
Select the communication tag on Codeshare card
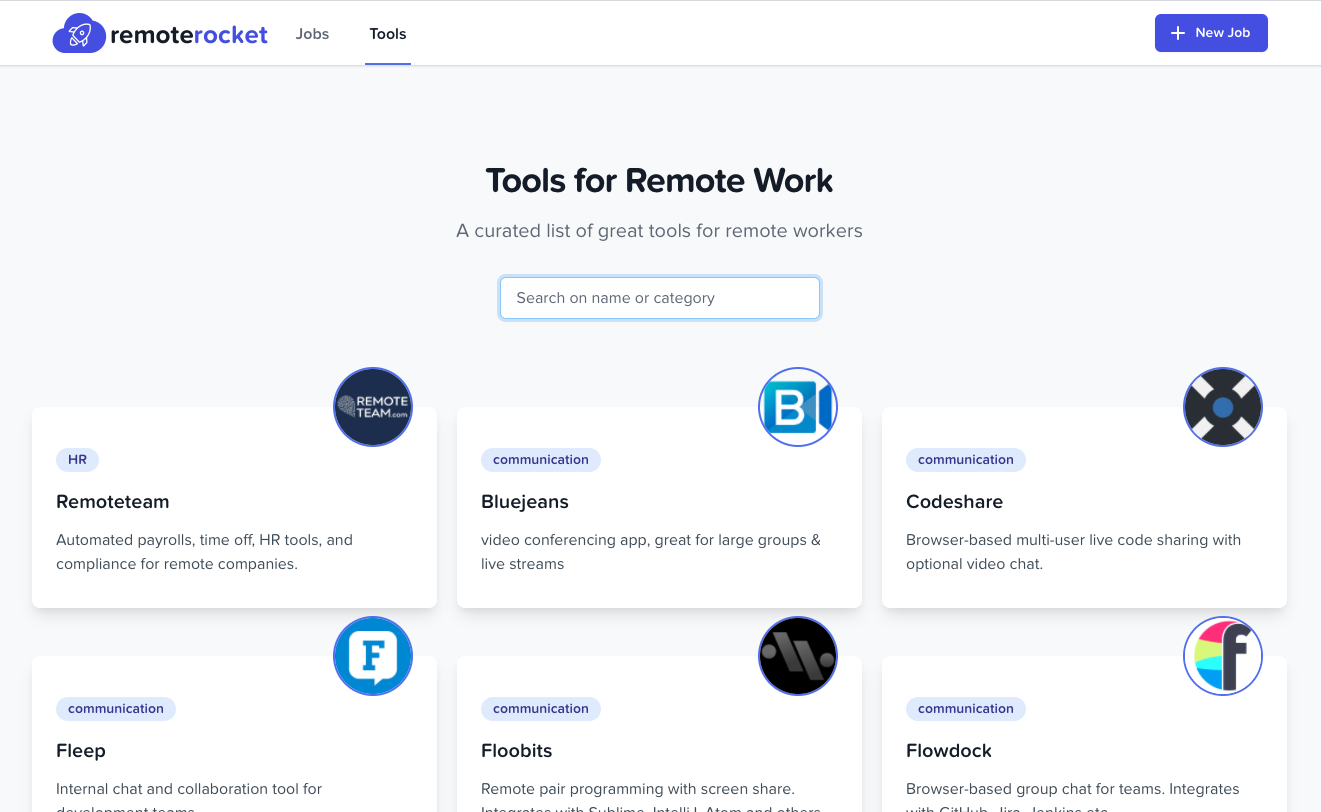coord(966,460)
